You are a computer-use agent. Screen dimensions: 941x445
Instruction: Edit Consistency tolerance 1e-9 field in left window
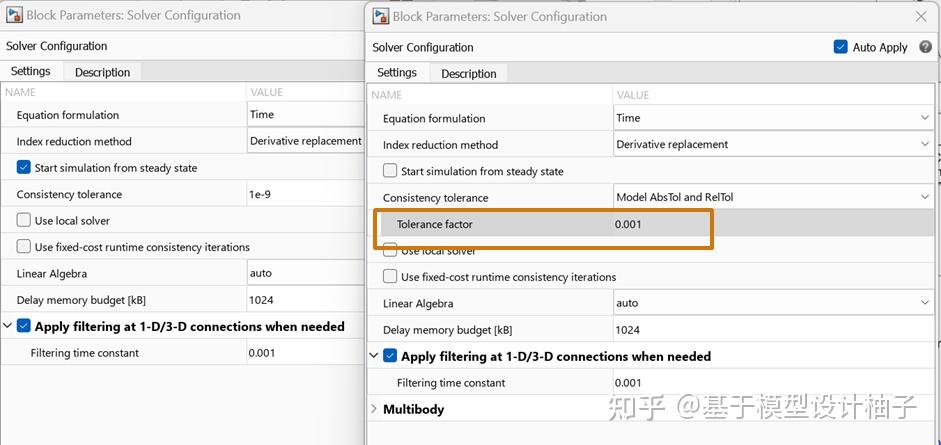305,194
